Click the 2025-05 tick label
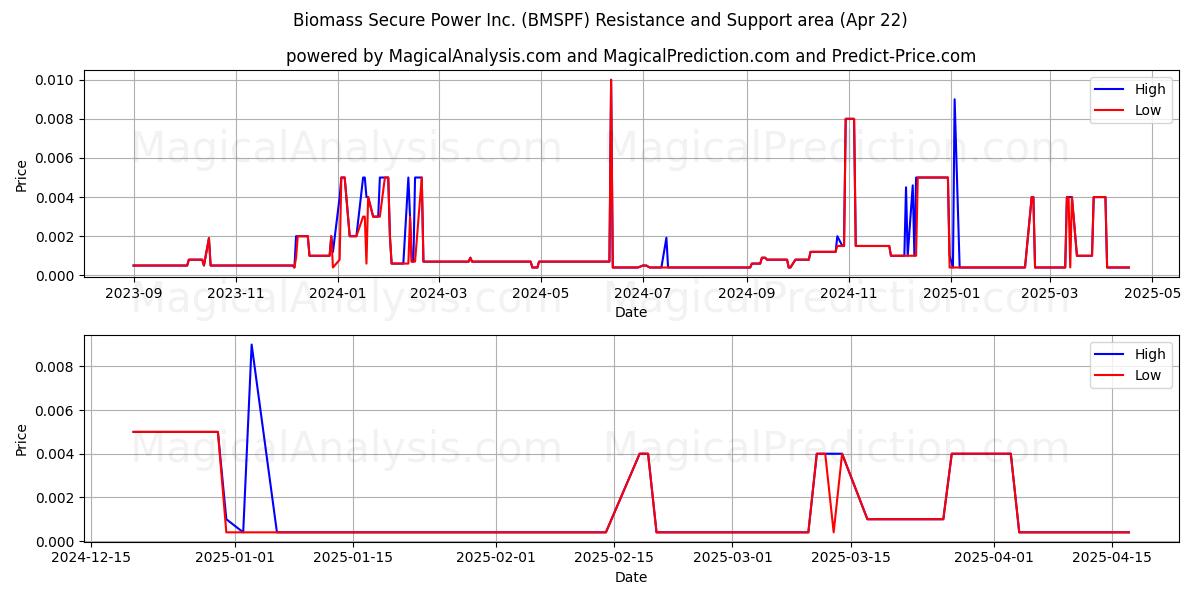This screenshot has height=600, width=1200. tap(1152, 293)
